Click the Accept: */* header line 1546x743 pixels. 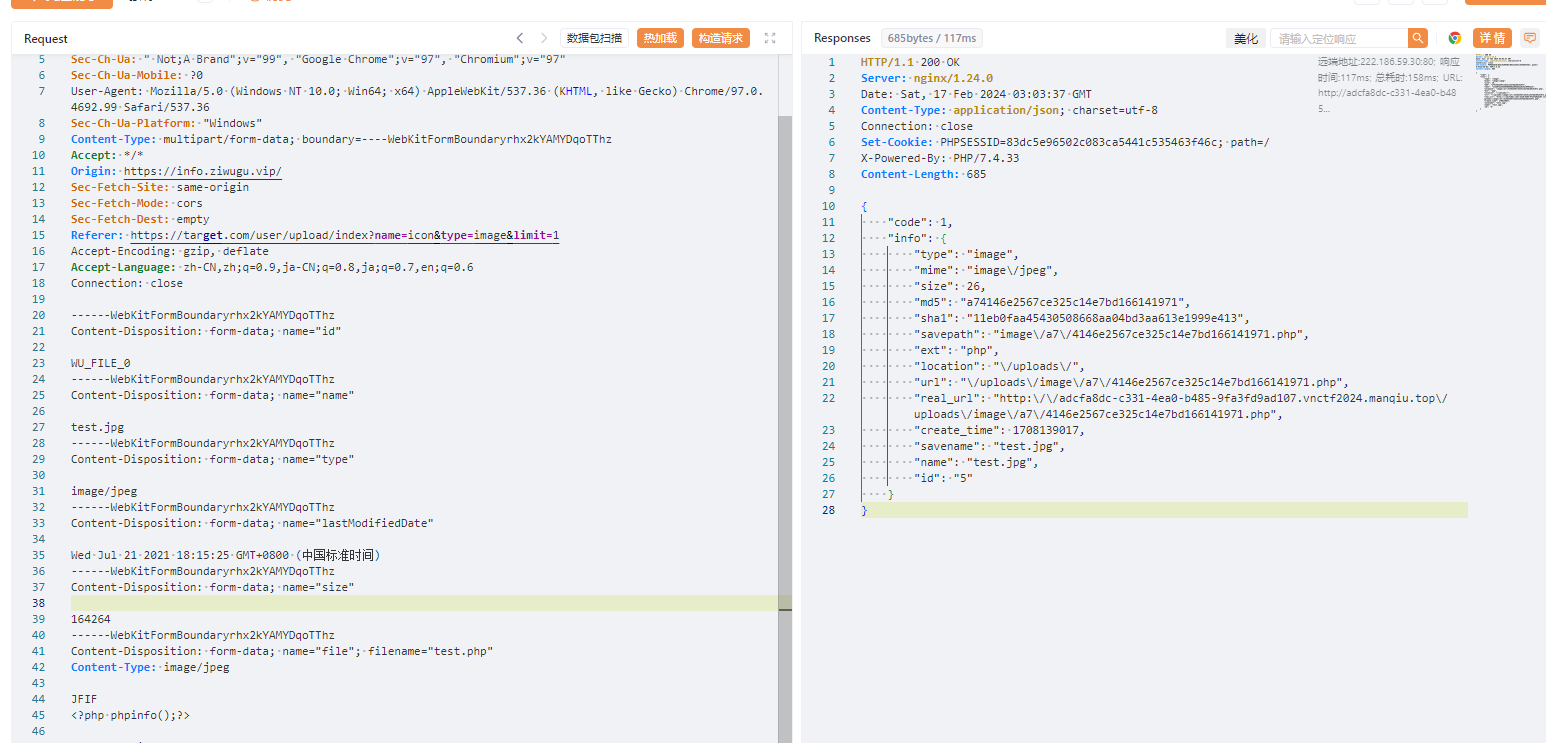107,155
